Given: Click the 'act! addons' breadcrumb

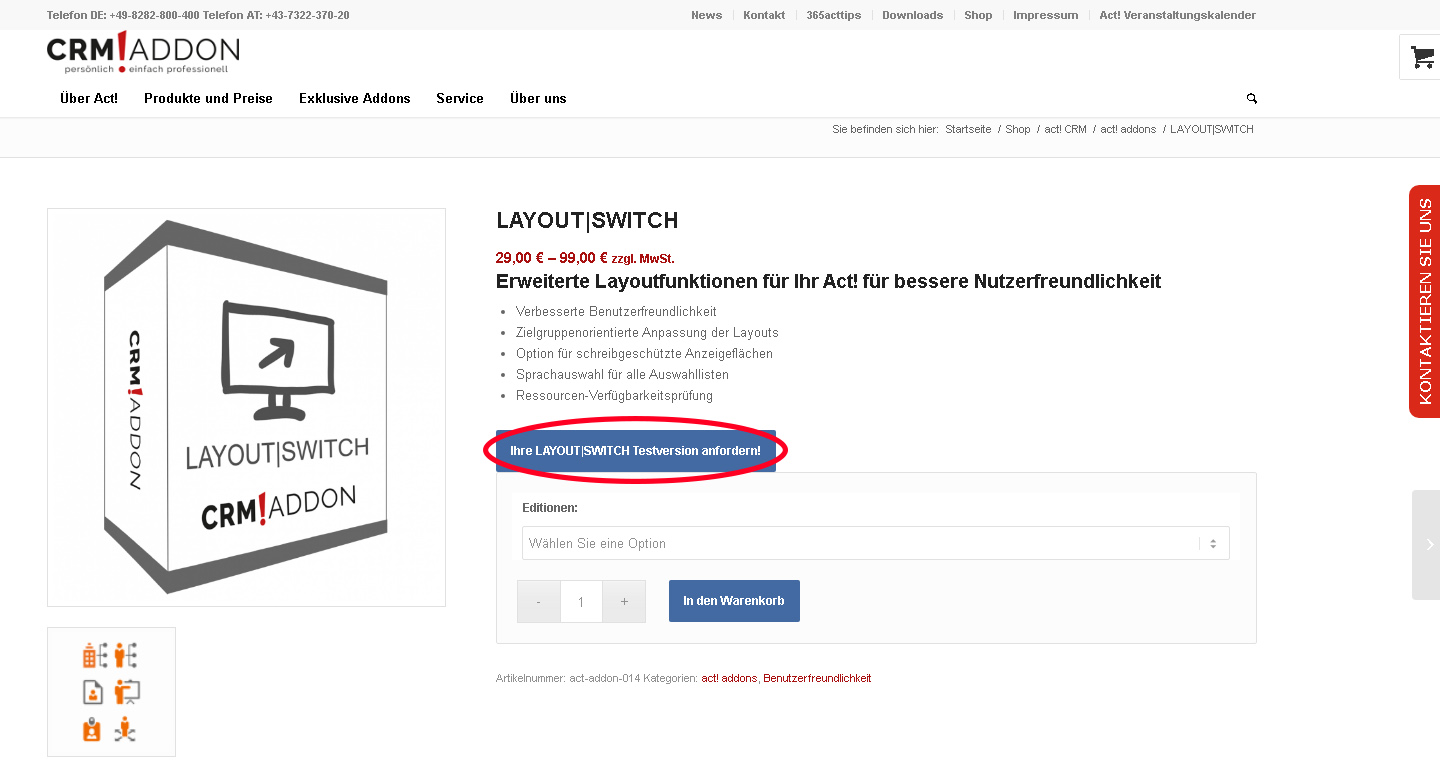Looking at the screenshot, I should (1128, 129).
